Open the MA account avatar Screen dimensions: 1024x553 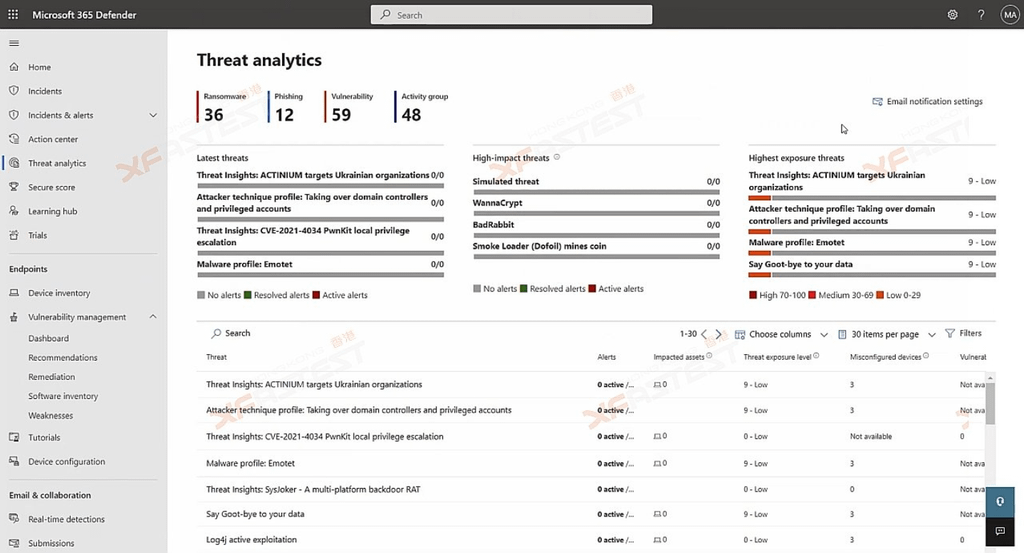[1010, 14]
